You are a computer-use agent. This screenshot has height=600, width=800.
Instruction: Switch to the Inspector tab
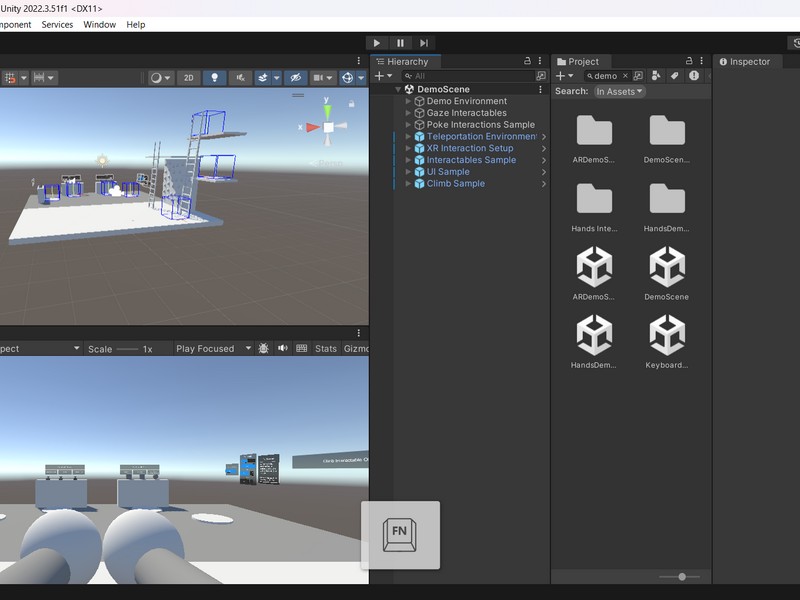click(748, 61)
